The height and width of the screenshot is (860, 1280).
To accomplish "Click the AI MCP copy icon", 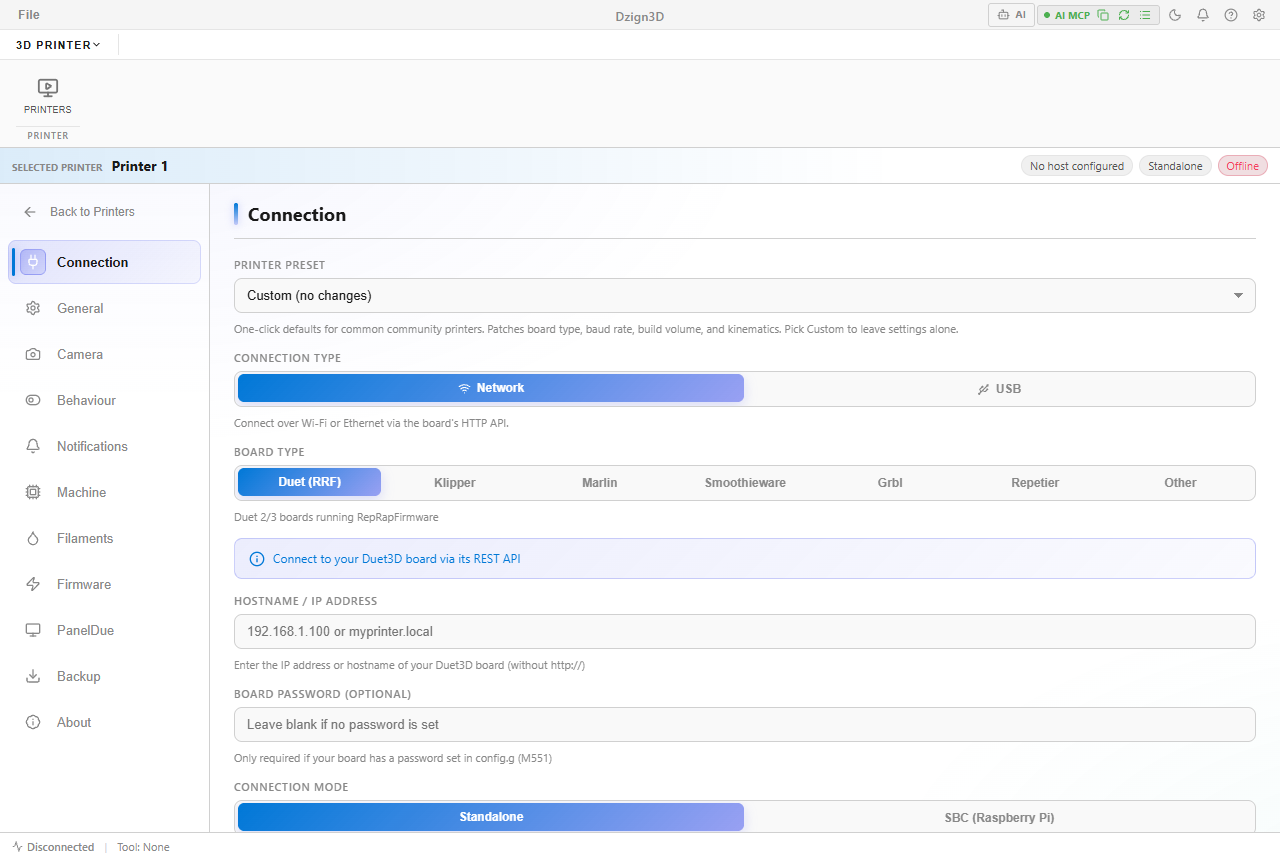I will pos(1102,15).
